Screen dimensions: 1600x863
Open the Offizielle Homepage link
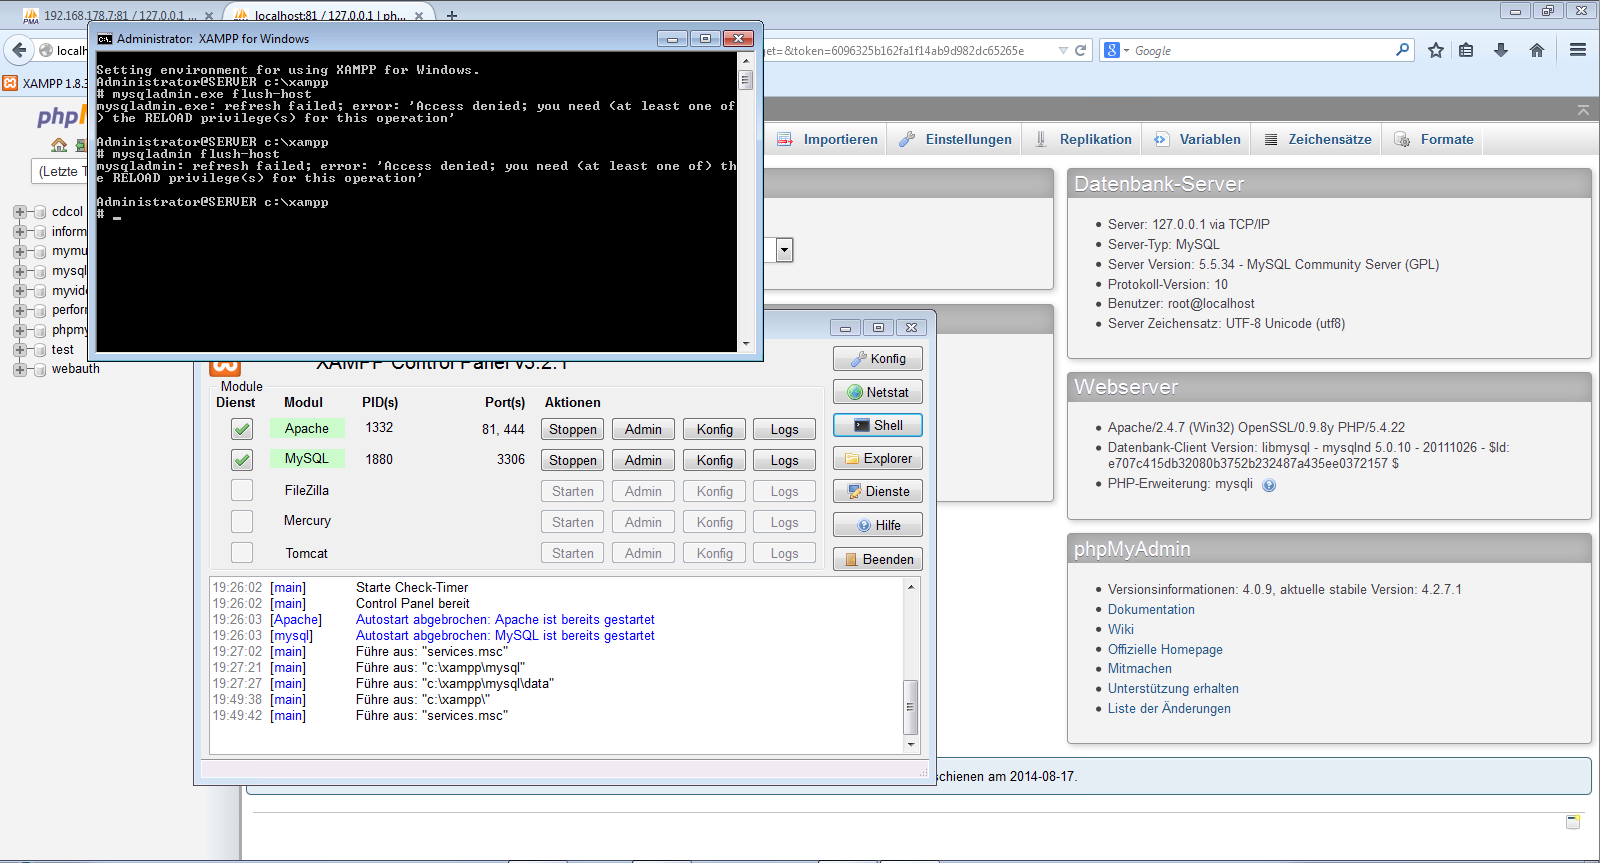(x=1165, y=650)
